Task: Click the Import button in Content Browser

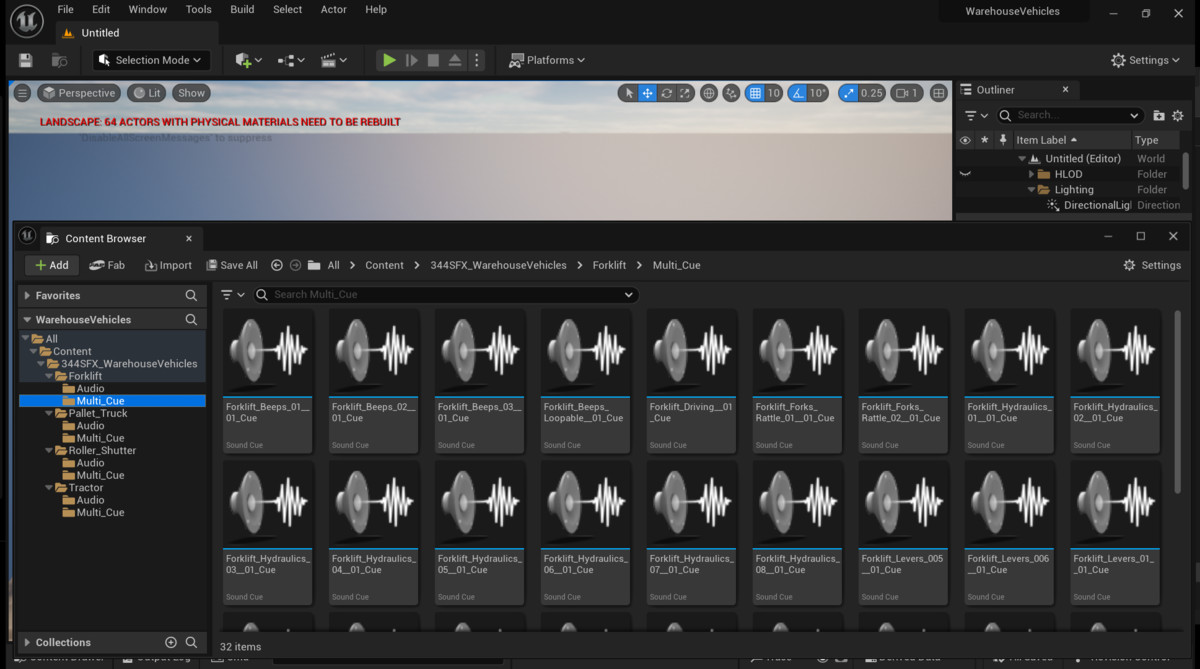Action: (167, 265)
